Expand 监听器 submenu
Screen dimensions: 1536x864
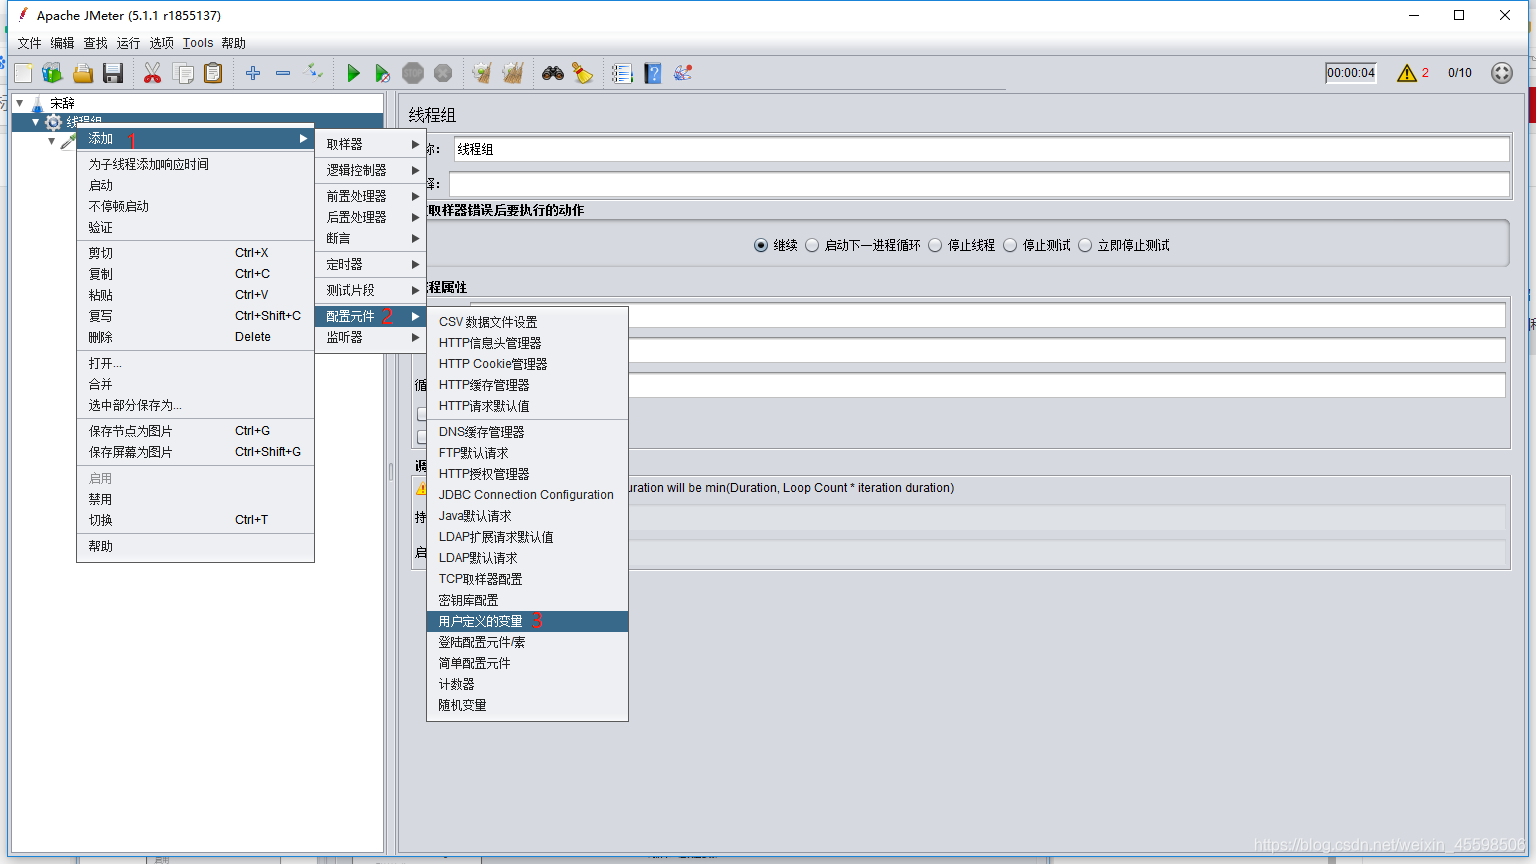371,337
